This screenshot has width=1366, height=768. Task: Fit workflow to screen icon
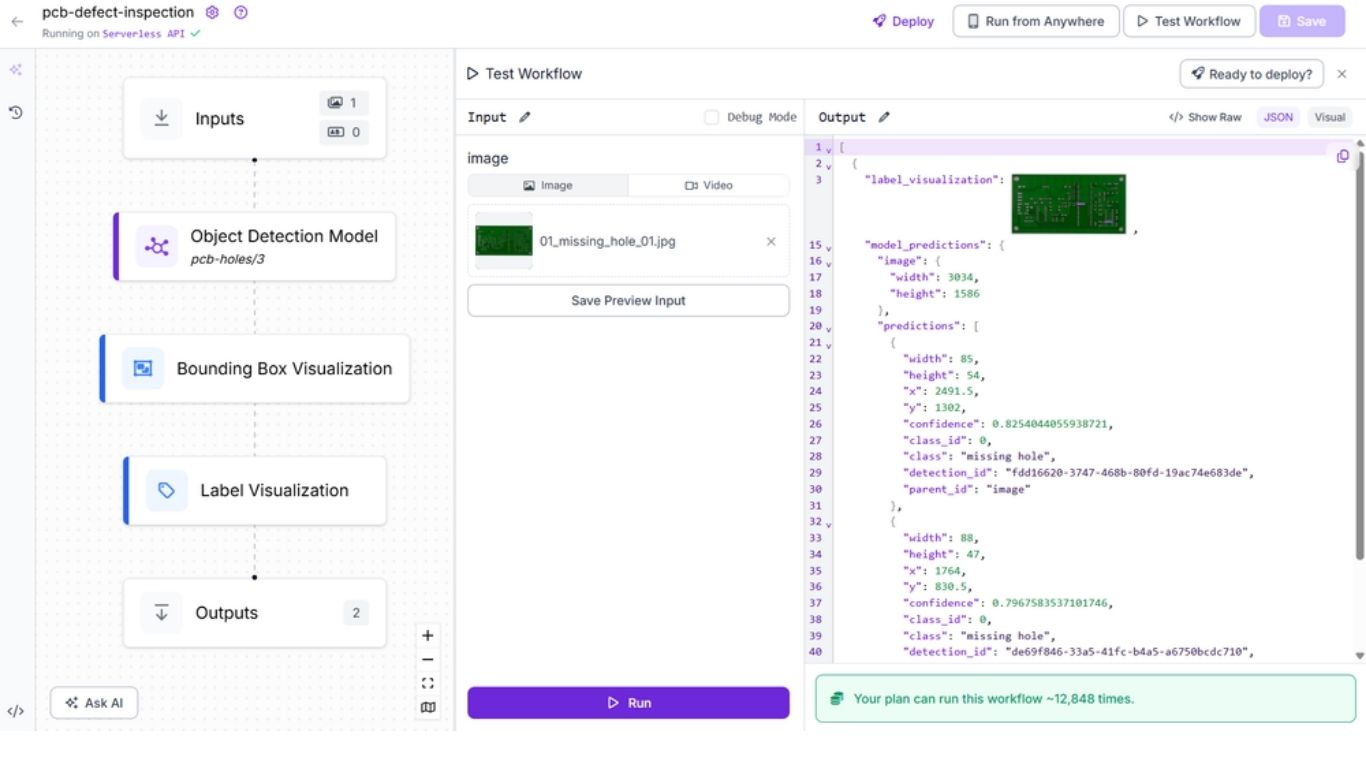(x=428, y=684)
